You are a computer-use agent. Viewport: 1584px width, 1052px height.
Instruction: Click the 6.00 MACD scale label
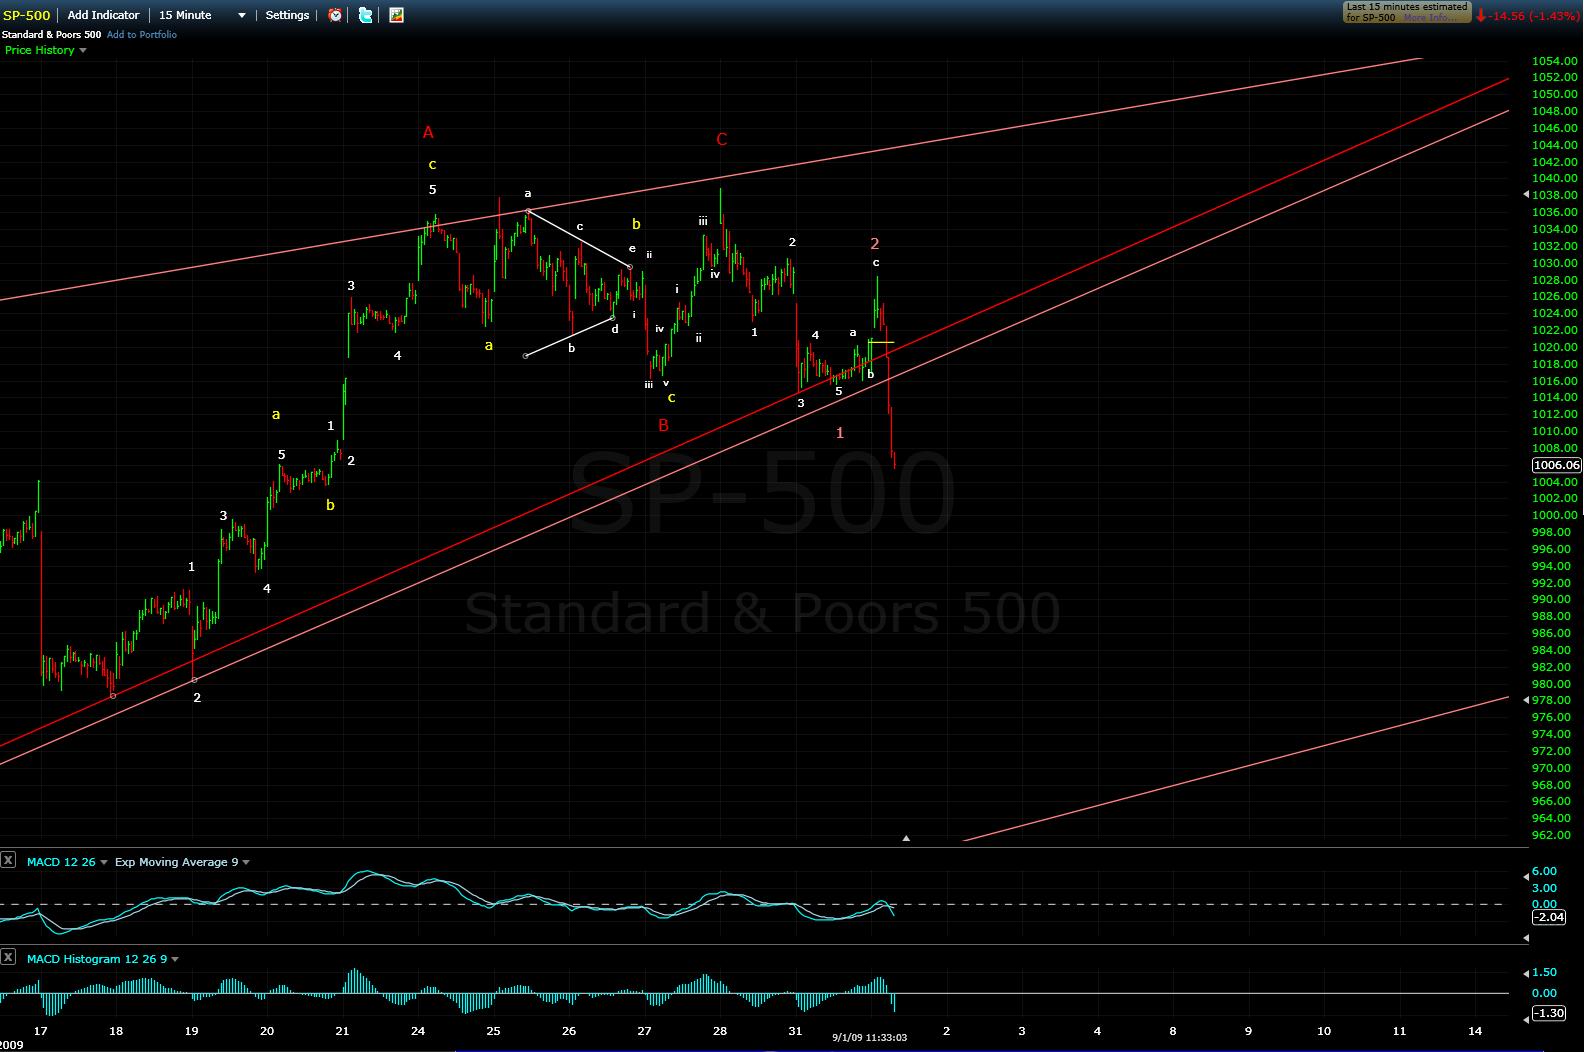(1544, 871)
